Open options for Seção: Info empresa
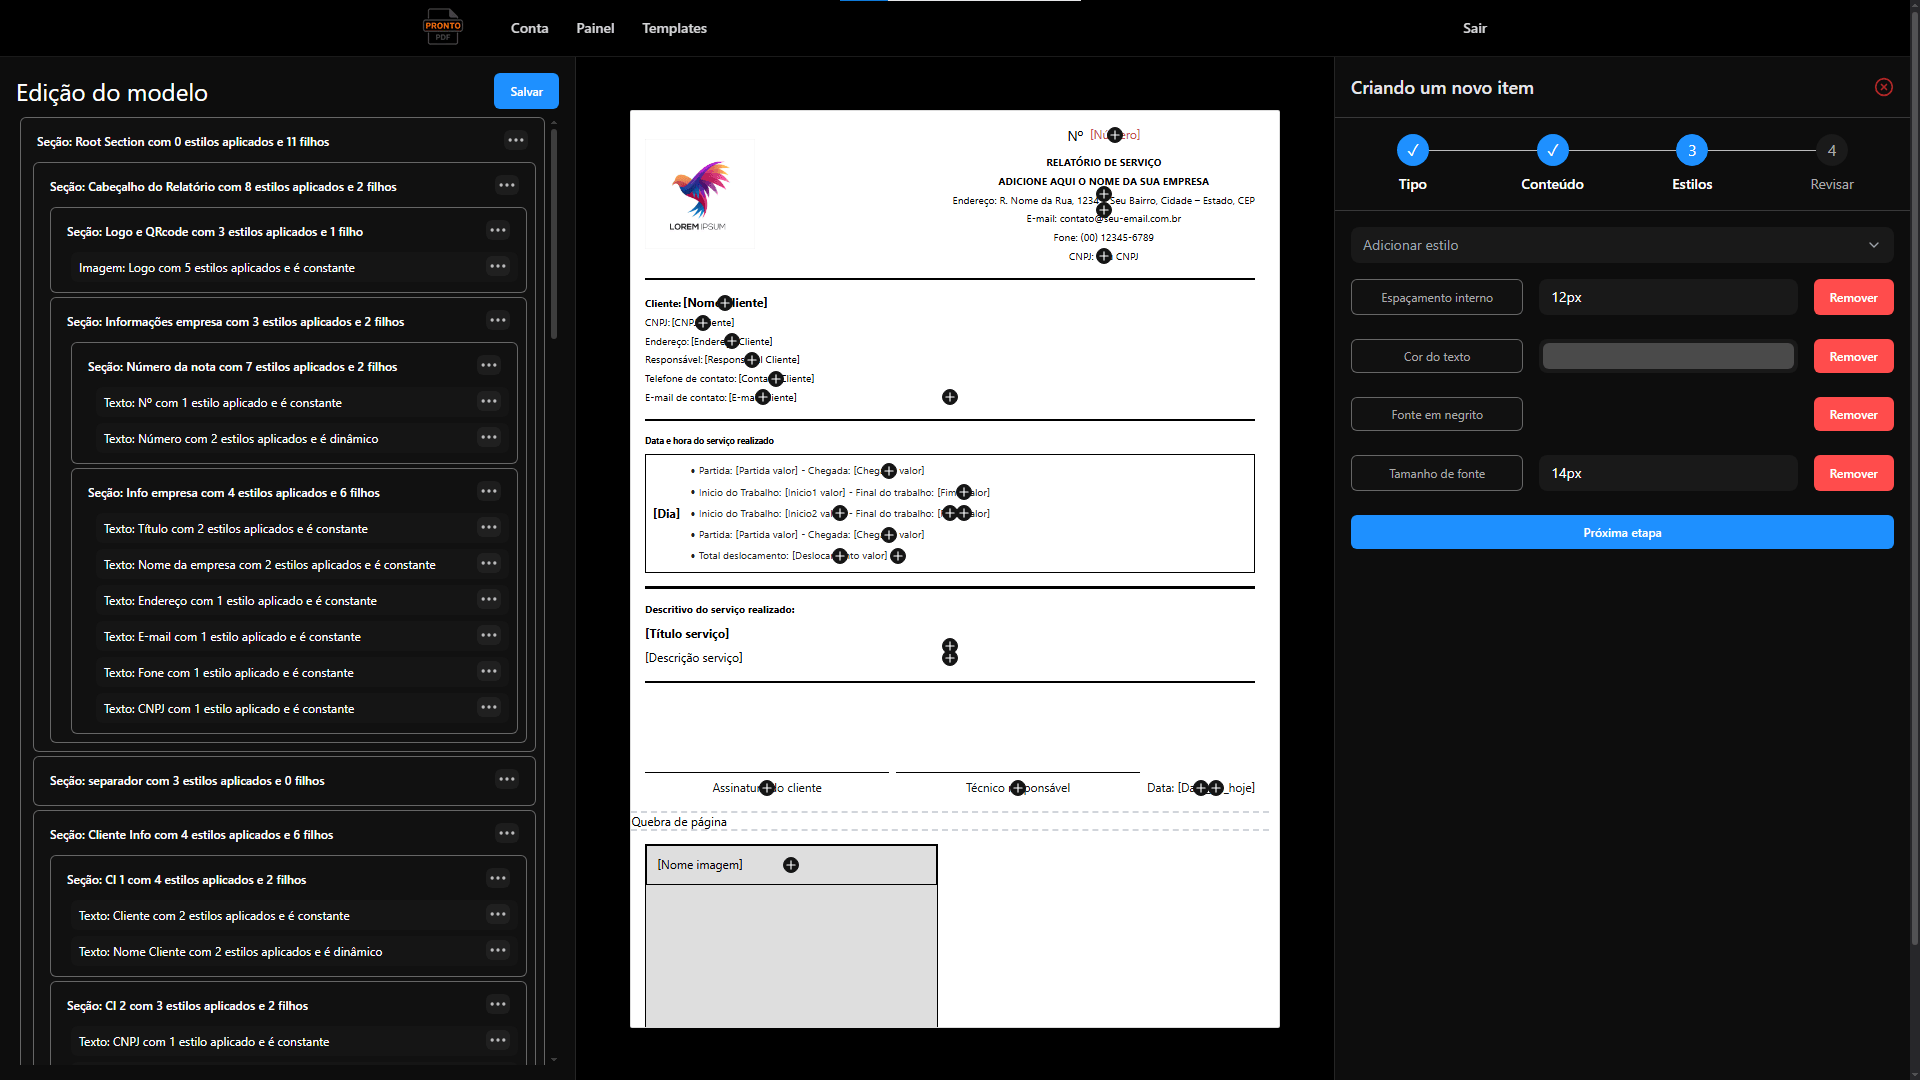Viewport: 1920px width, 1080px height. point(489,491)
